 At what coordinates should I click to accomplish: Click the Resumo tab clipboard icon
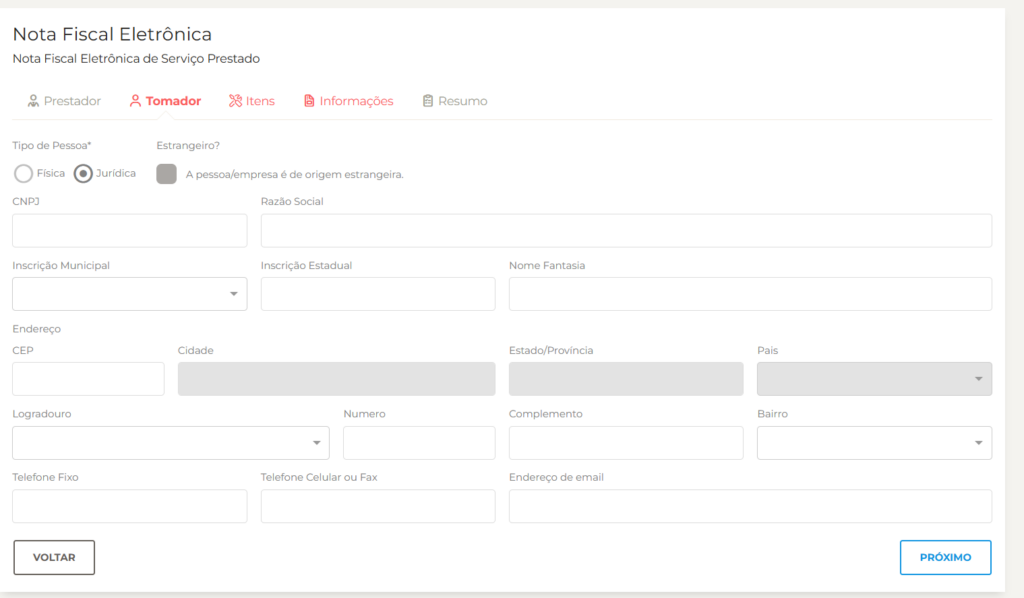(x=428, y=101)
